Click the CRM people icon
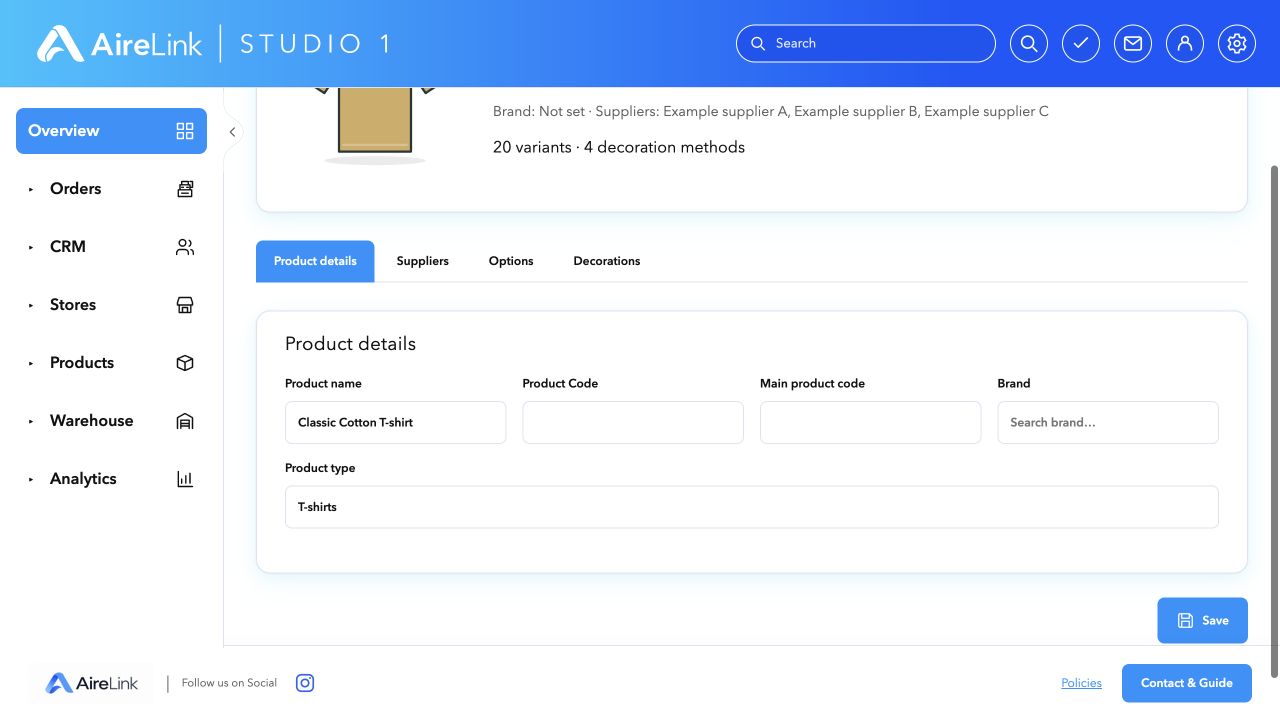 pyautogui.click(x=185, y=247)
